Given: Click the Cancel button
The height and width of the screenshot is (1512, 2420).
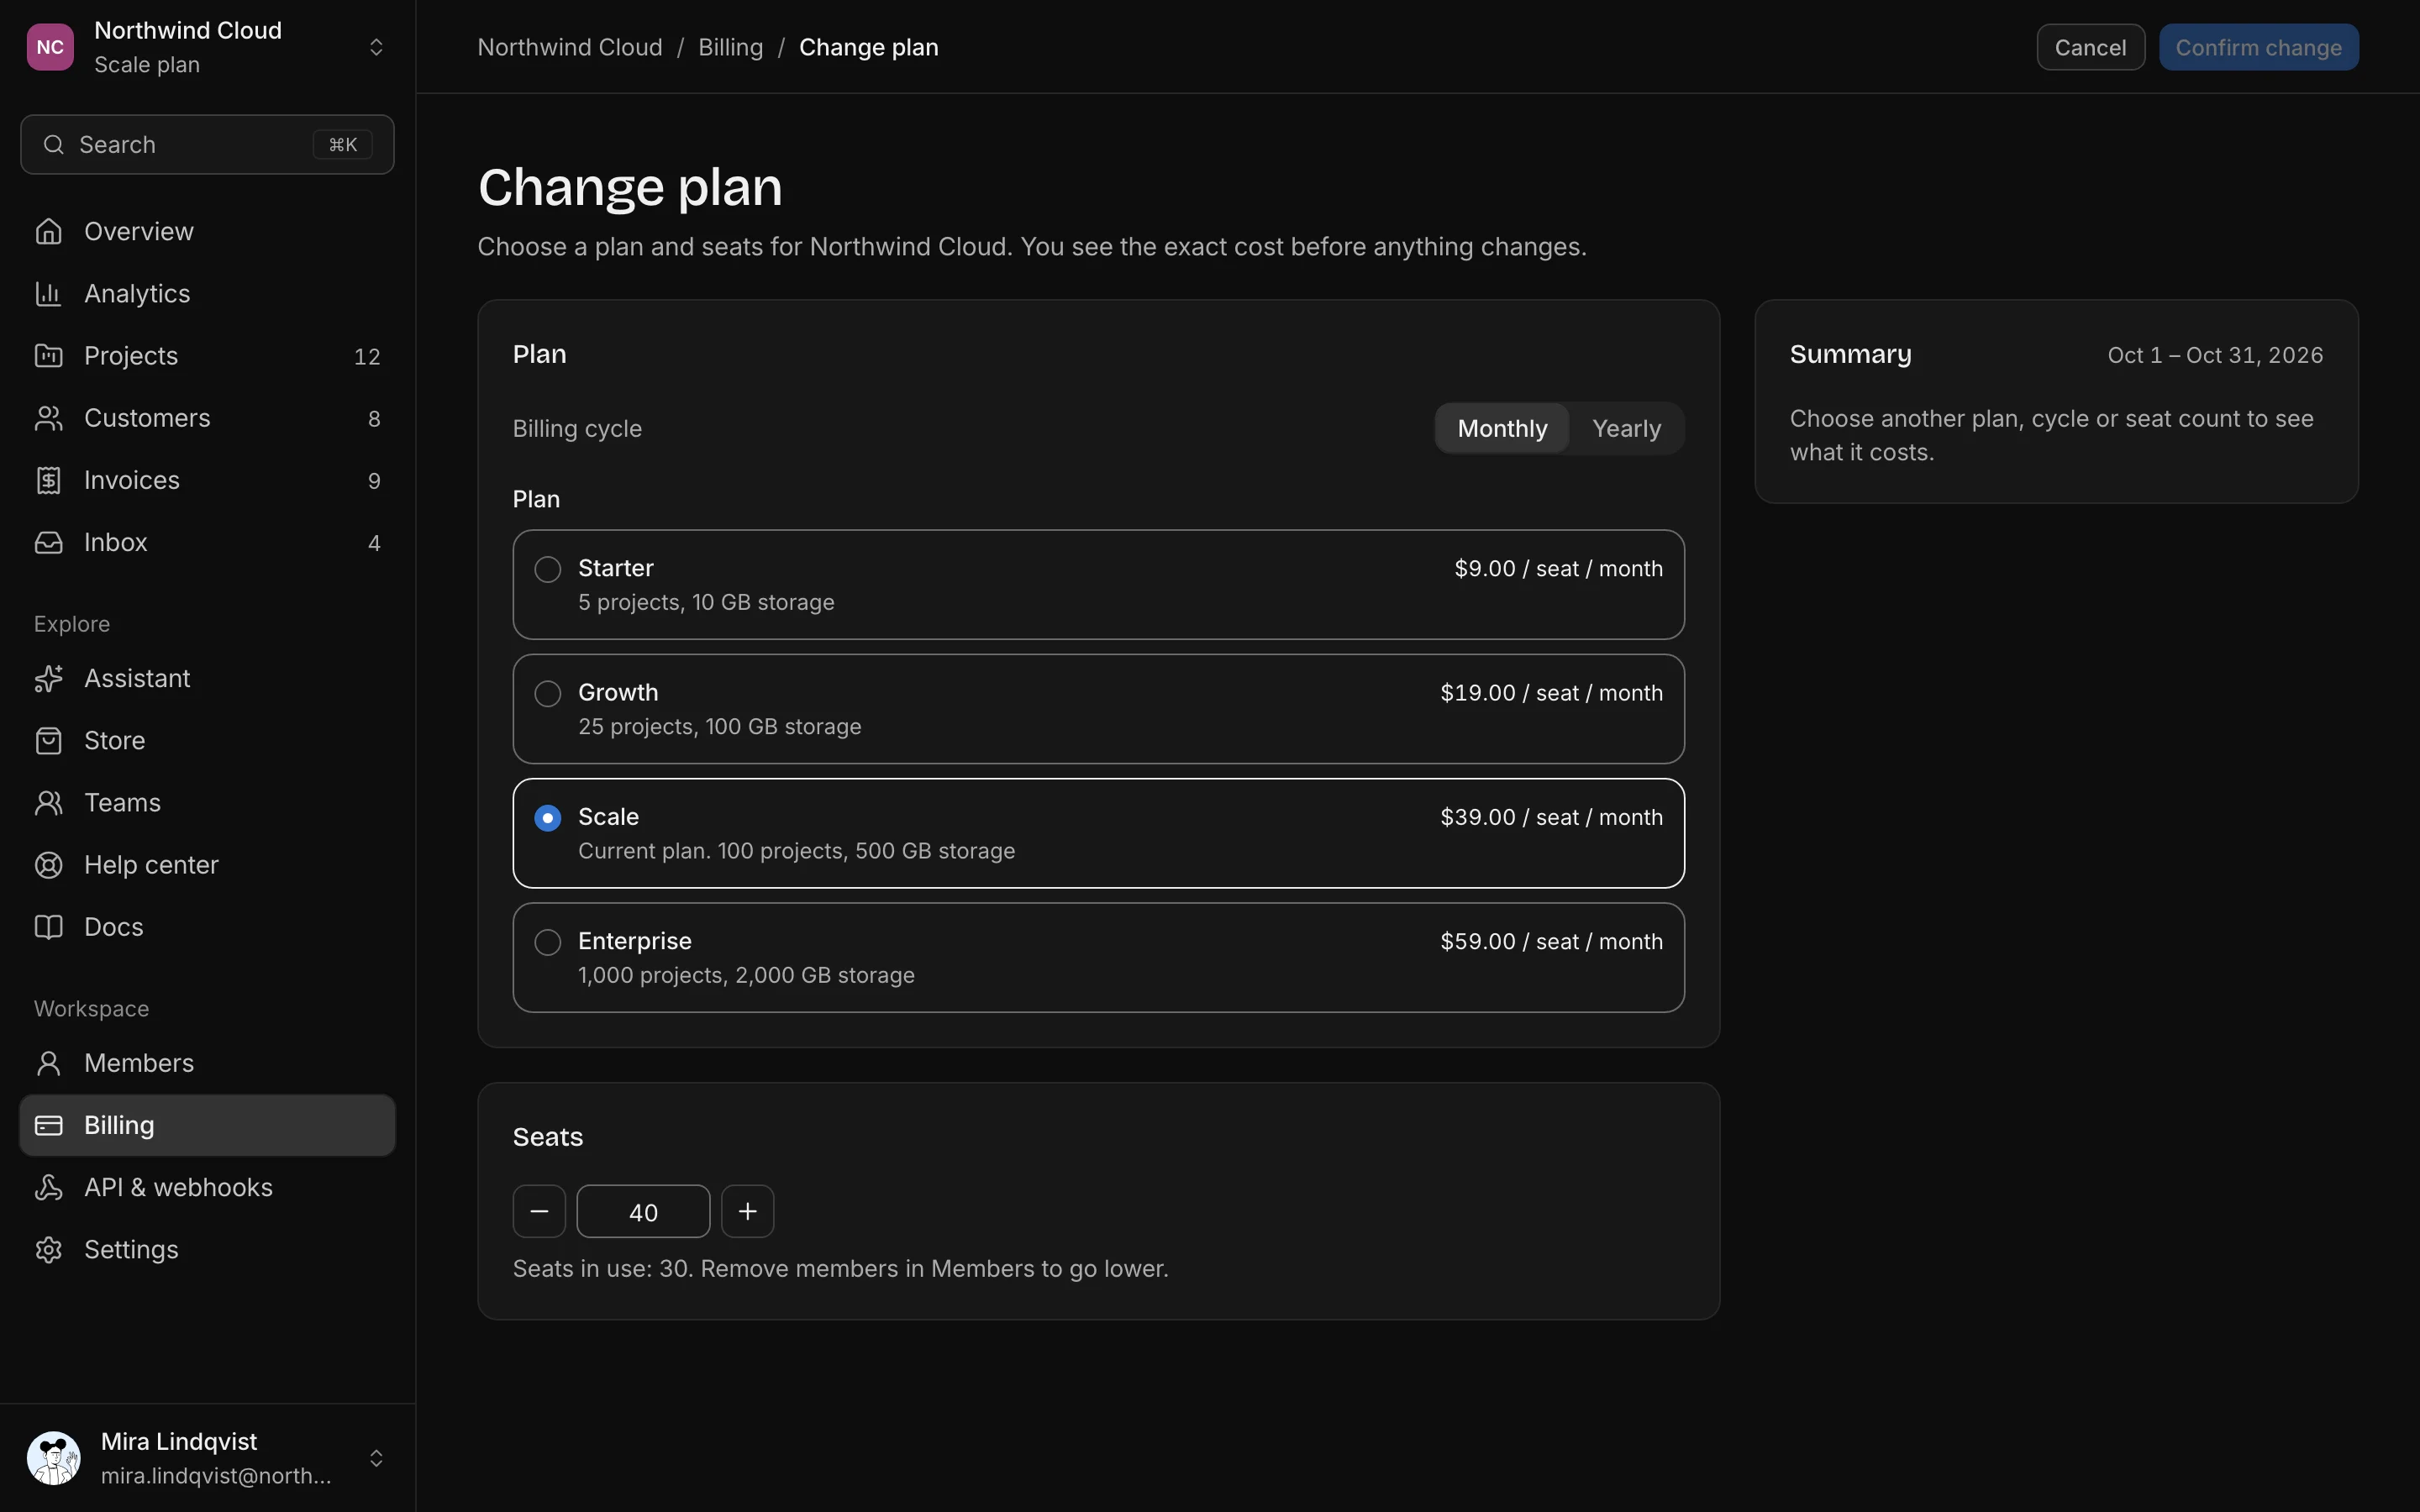Looking at the screenshot, I should 2090,47.
